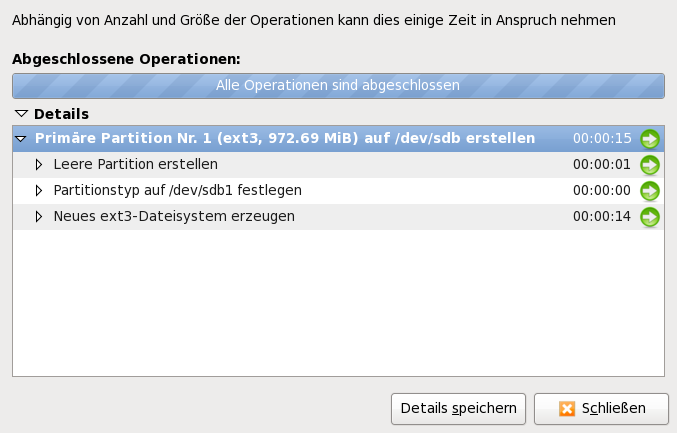Screen dimensions: 677x433
Task: Click green status icon for ext3-Dateisystem erzeugen row
Action: [650, 216]
